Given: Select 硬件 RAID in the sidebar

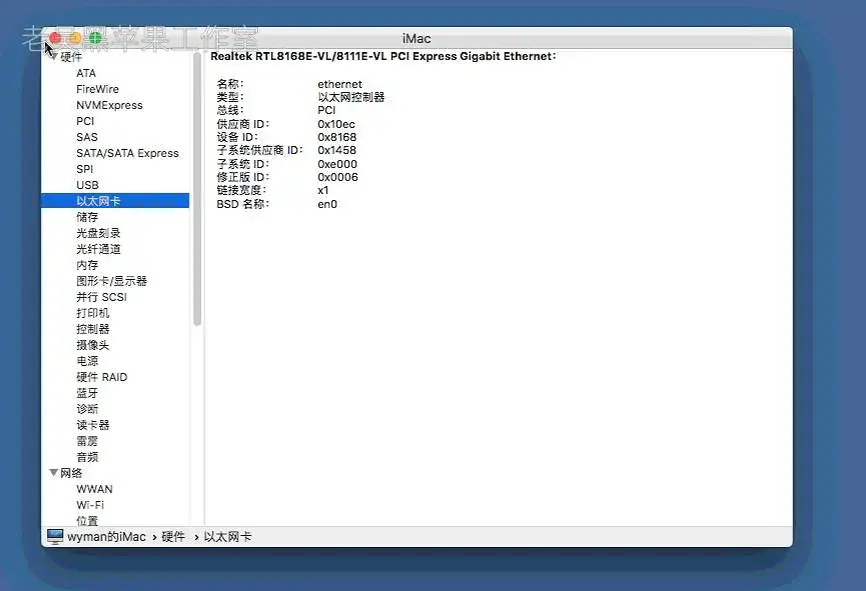Looking at the screenshot, I should pos(102,377).
